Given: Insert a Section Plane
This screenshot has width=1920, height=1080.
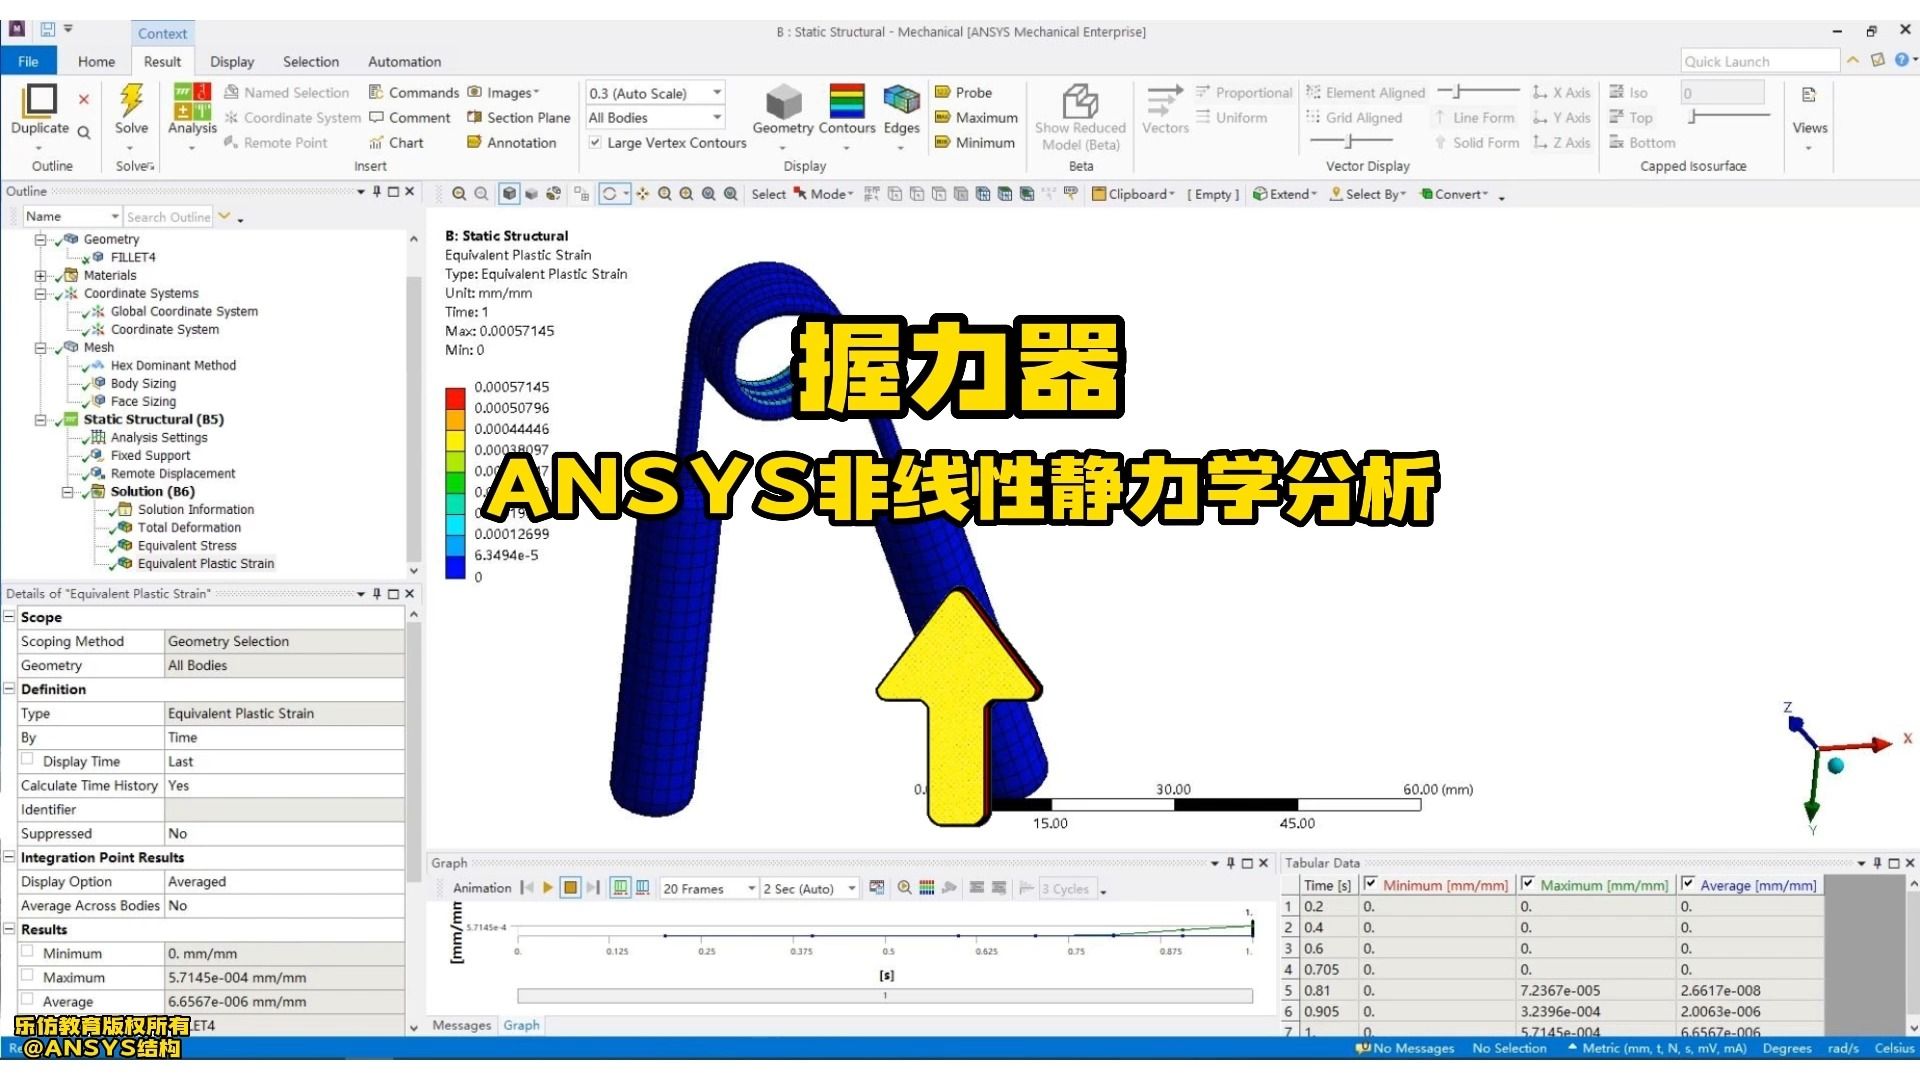Looking at the screenshot, I should coord(518,117).
